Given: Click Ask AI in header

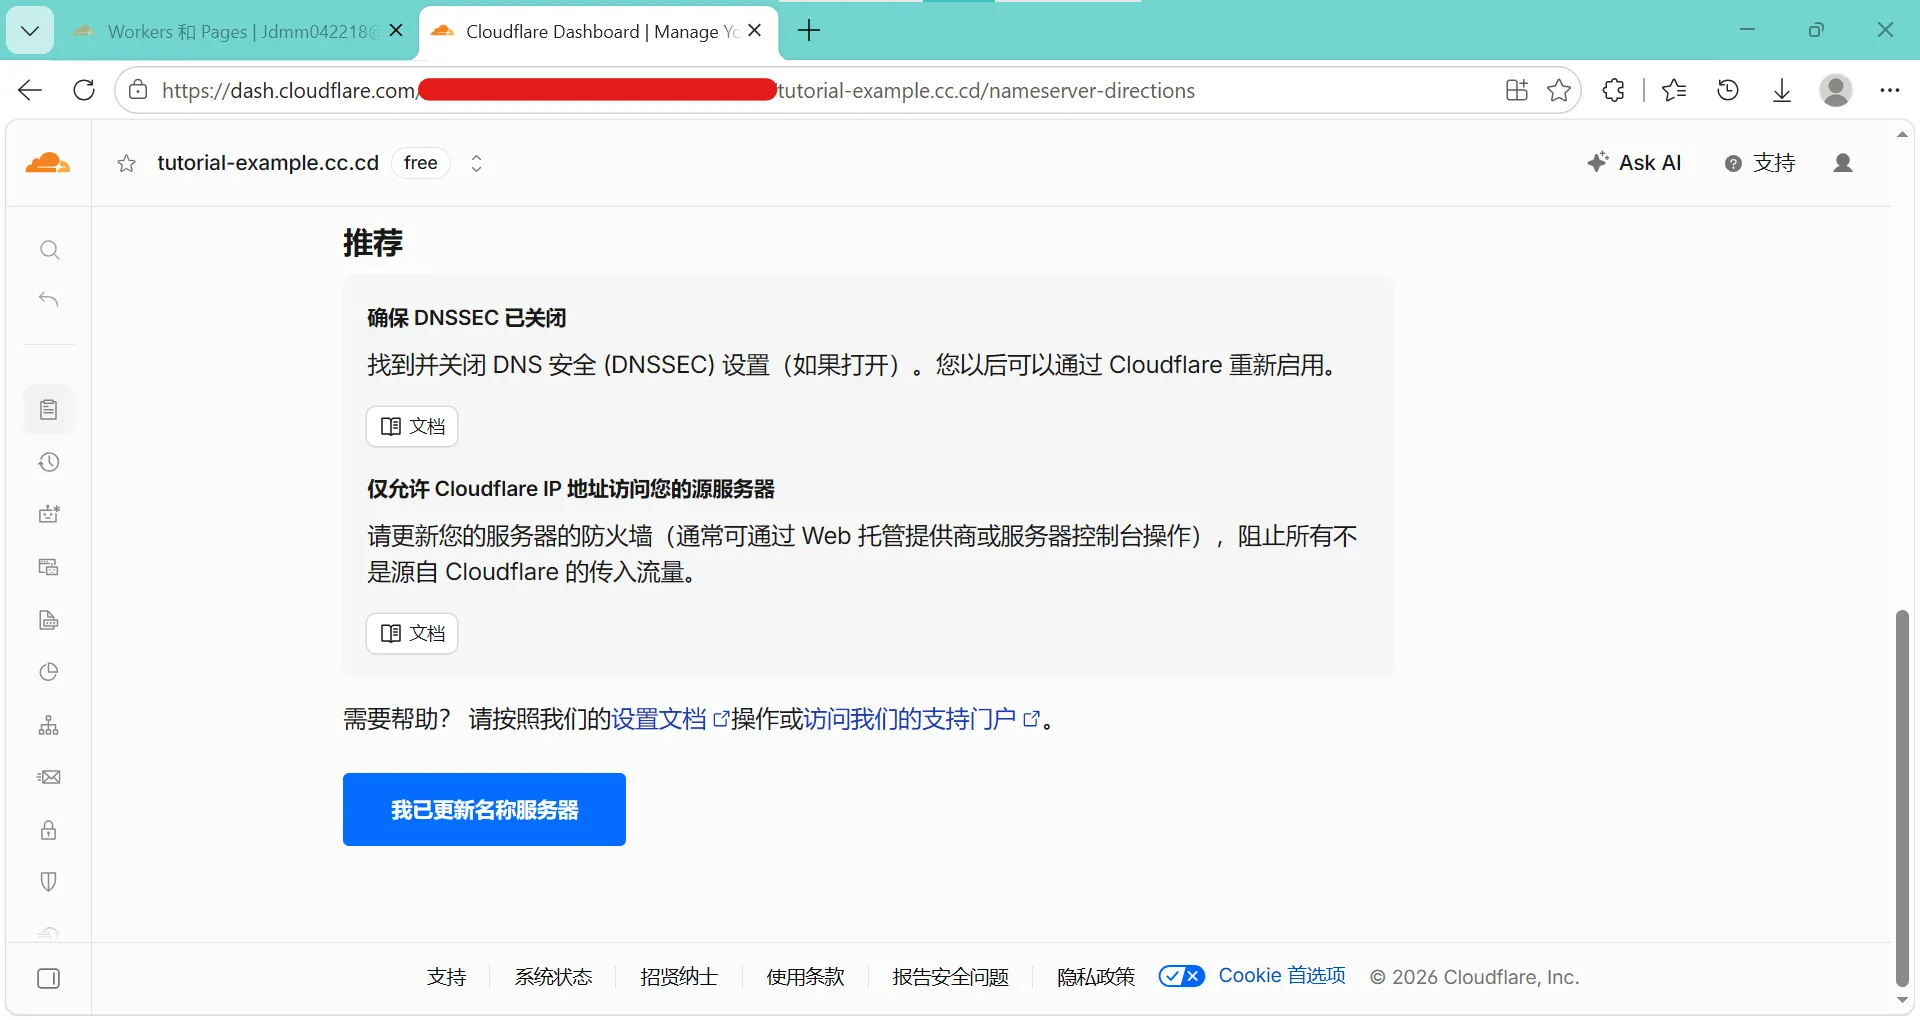Looking at the screenshot, I should point(1634,163).
